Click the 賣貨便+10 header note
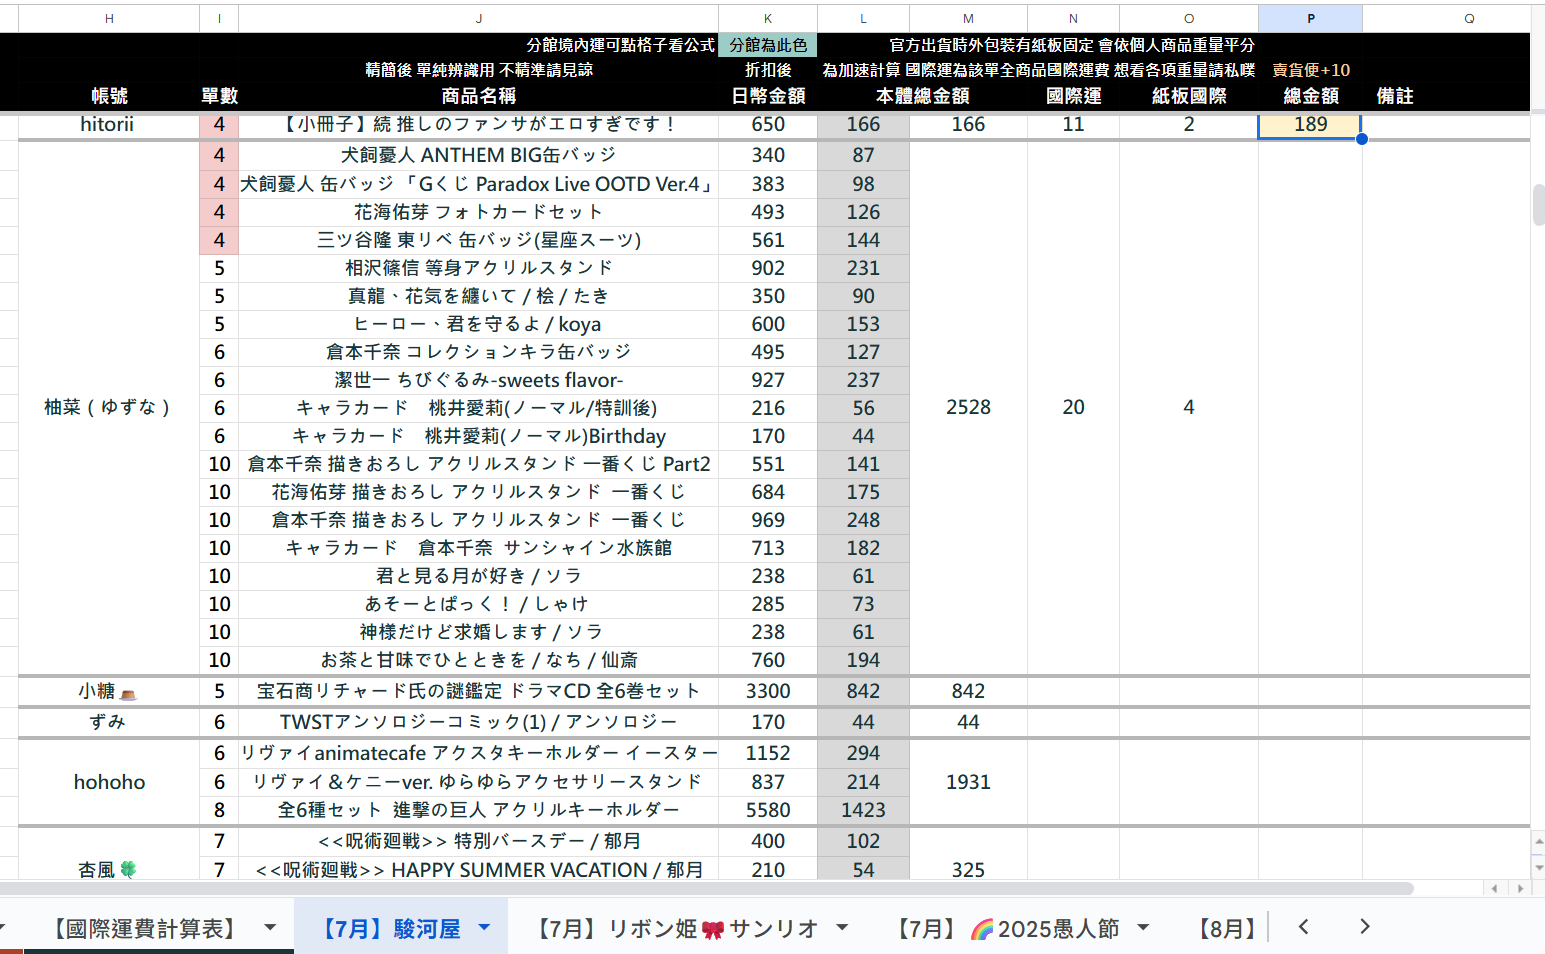1545x954 pixels. click(x=1310, y=70)
